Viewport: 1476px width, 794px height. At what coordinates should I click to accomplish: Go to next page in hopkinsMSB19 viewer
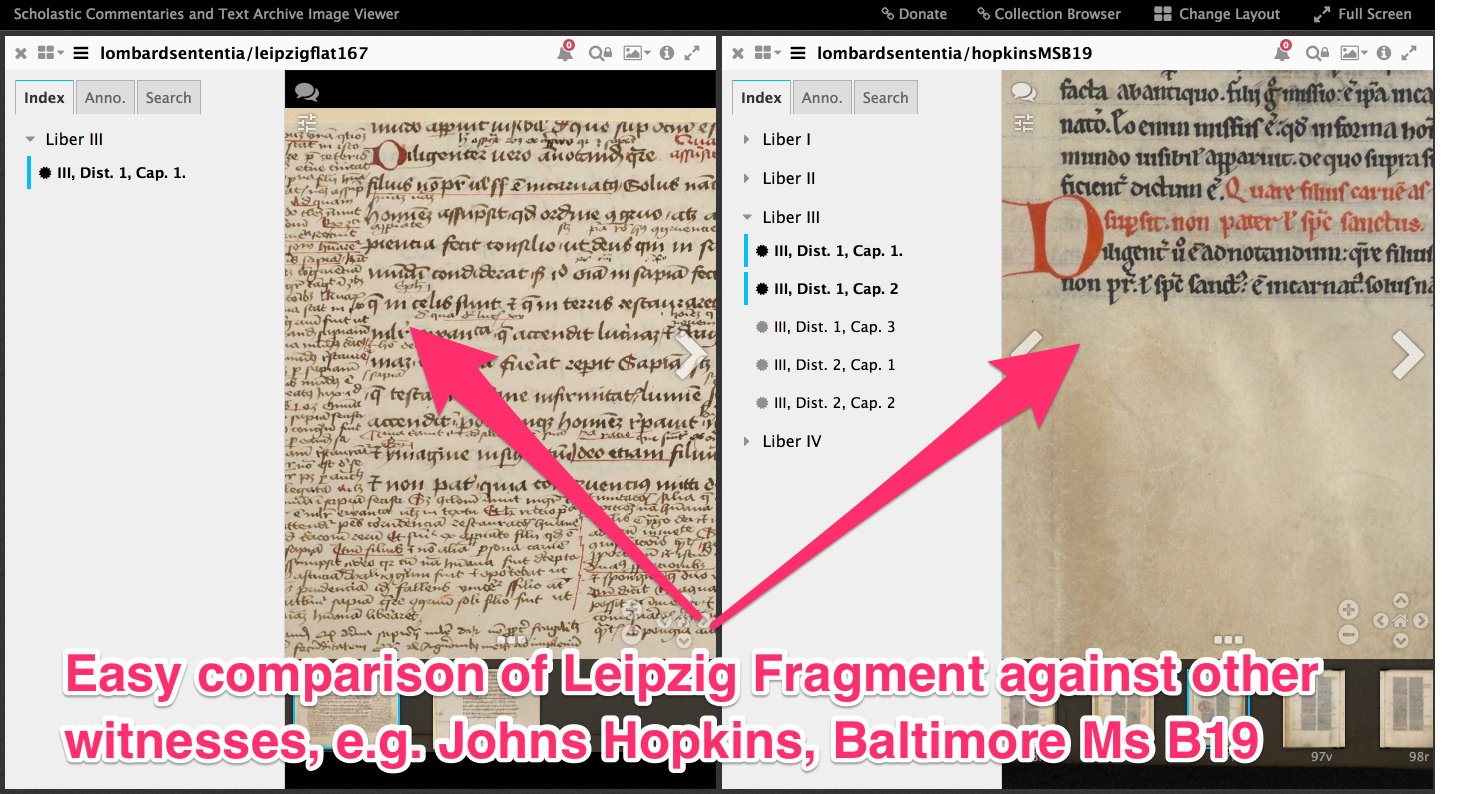point(1408,354)
